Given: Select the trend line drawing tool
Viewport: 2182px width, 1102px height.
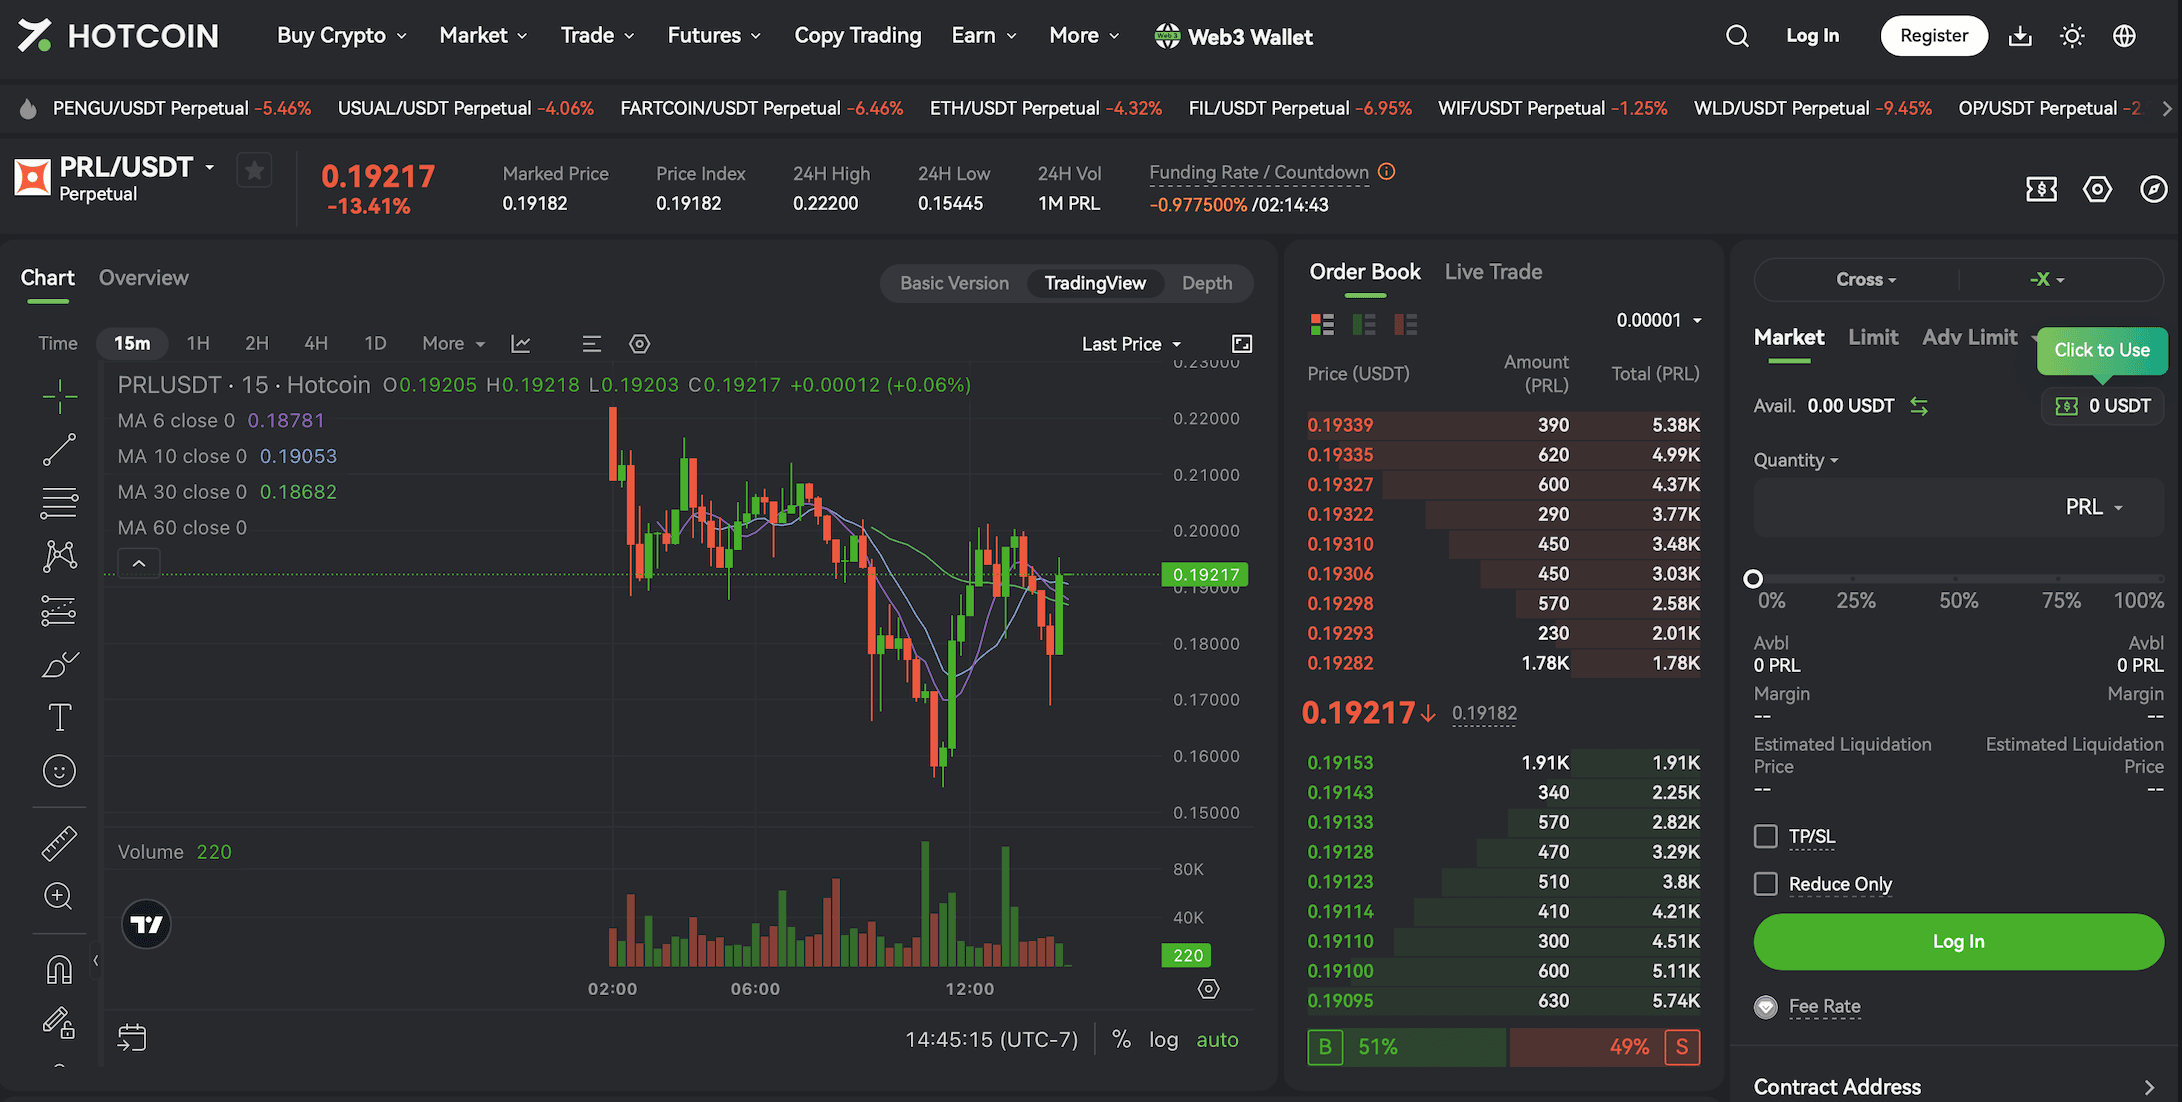Looking at the screenshot, I should coord(59,450).
